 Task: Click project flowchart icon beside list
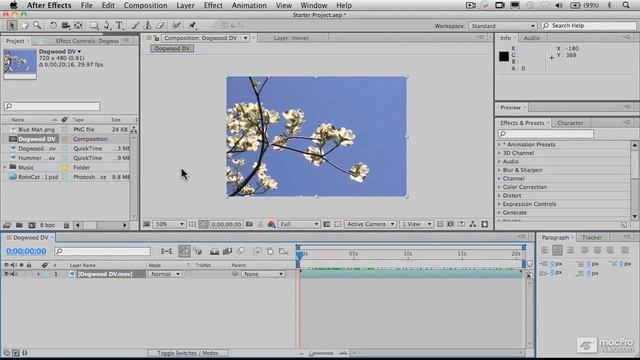134,129
